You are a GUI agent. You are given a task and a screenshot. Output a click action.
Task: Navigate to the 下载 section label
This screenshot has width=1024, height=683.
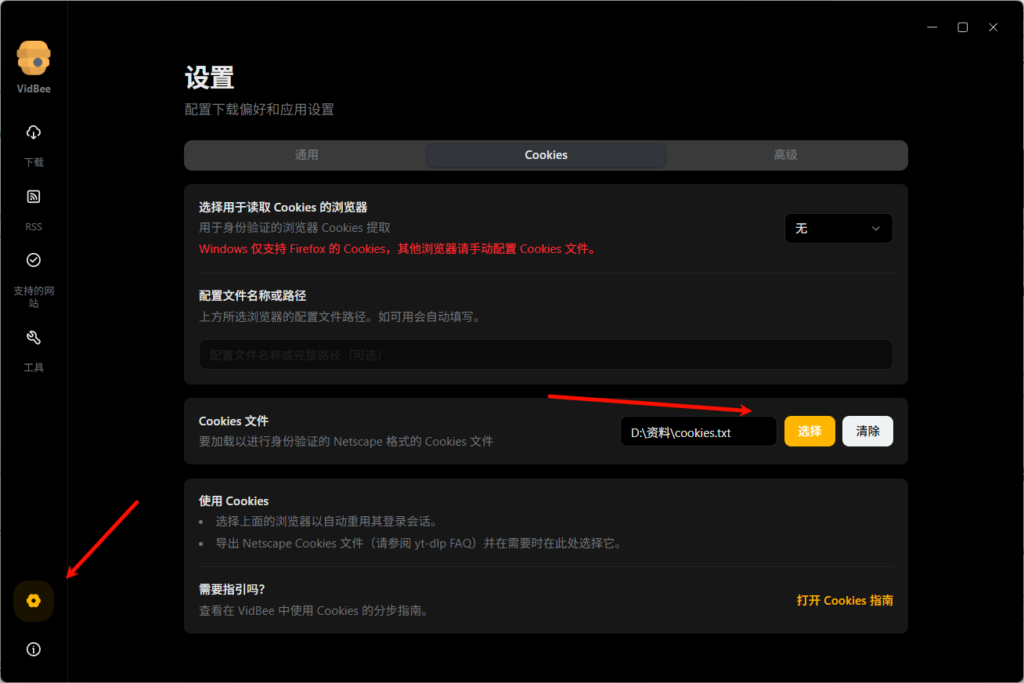33,162
